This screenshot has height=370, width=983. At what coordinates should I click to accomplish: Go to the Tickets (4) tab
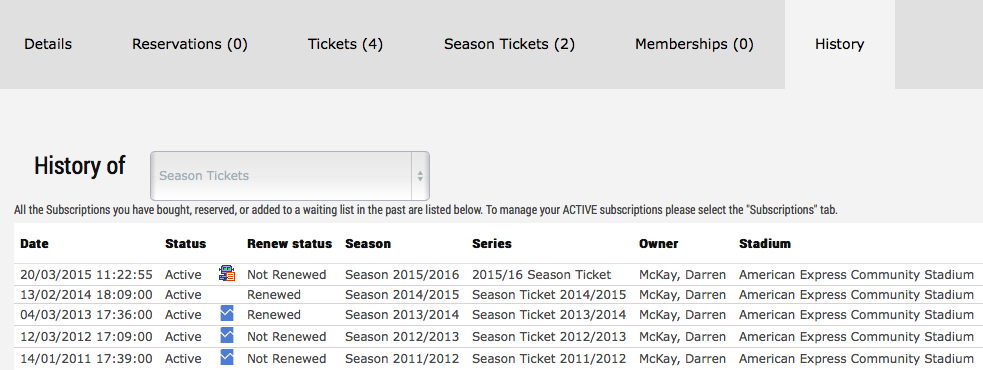(345, 45)
